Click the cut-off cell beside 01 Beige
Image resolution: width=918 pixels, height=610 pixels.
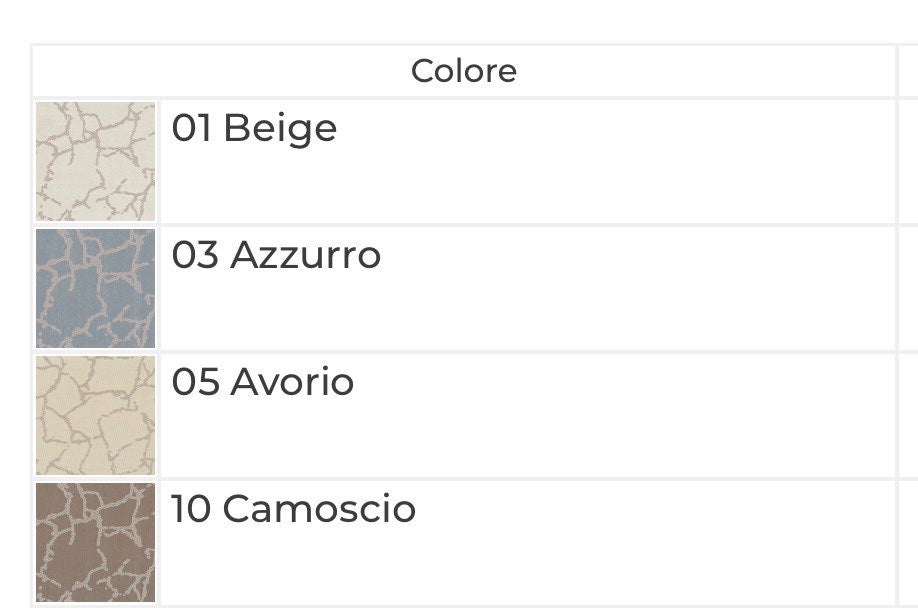(x=908, y=162)
